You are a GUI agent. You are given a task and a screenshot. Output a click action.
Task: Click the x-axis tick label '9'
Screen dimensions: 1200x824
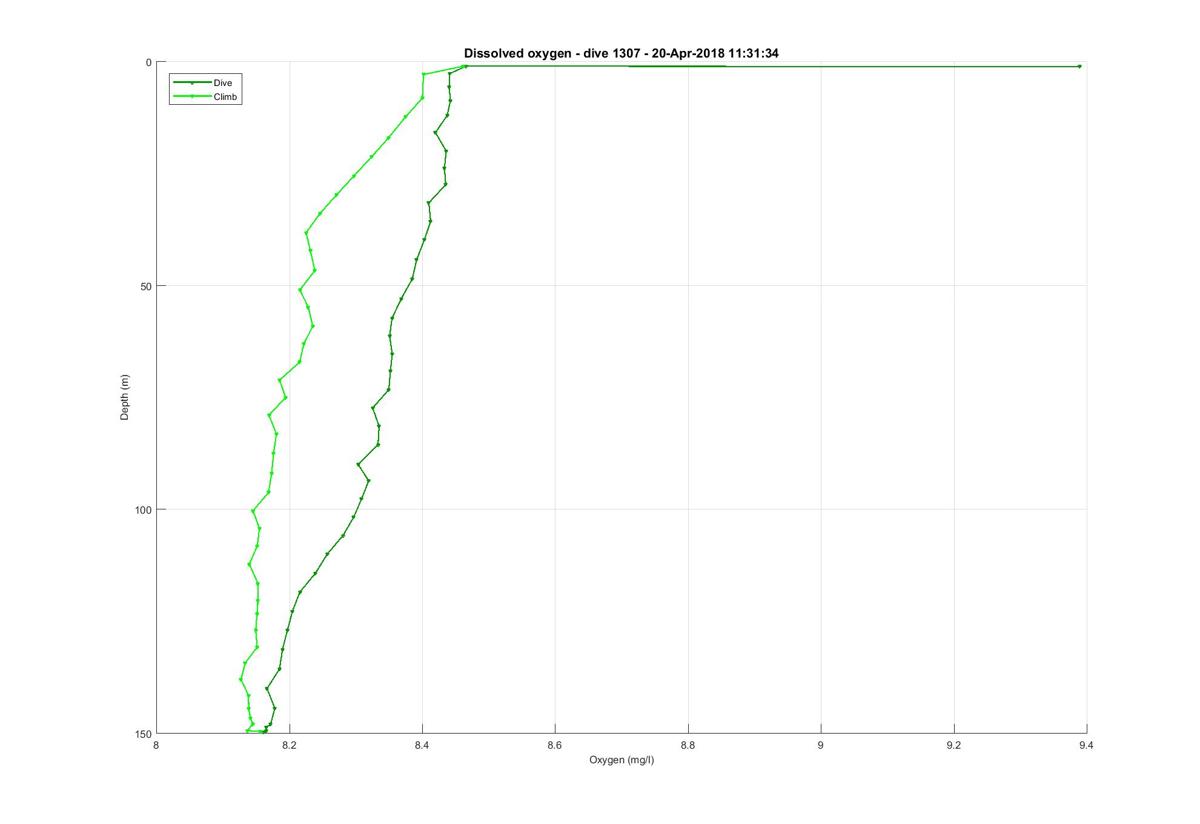(821, 745)
